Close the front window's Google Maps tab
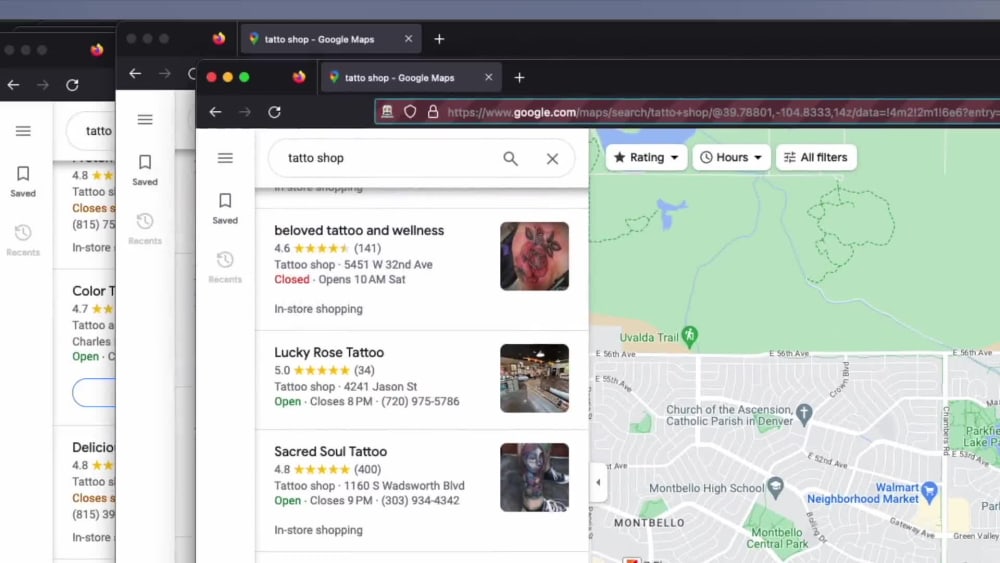This screenshot has height=563, width=1000. coord(489,77)
